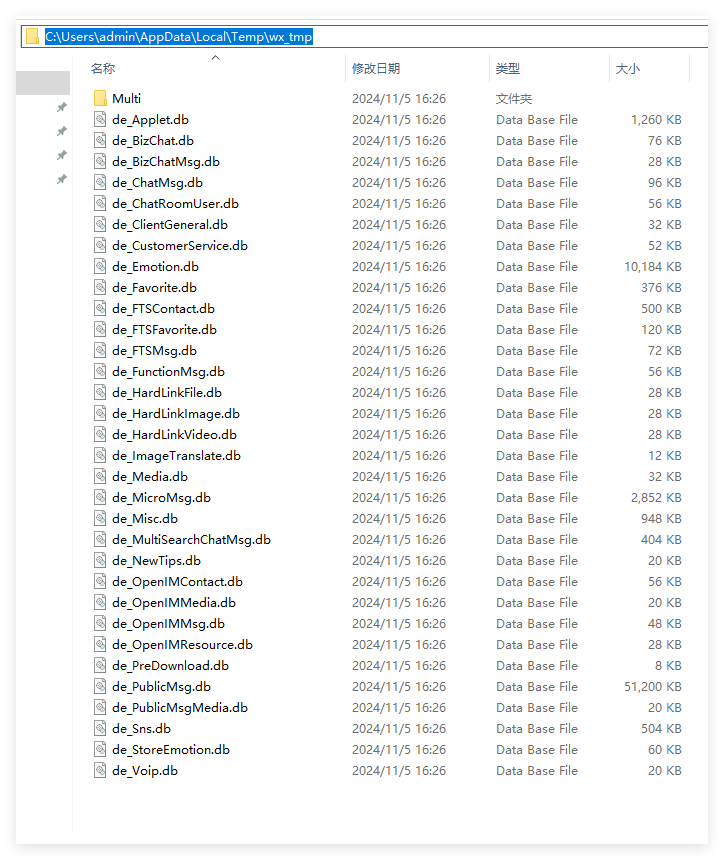Click the 504 KB size value
The image size is (724, 860).
(661, 728)
